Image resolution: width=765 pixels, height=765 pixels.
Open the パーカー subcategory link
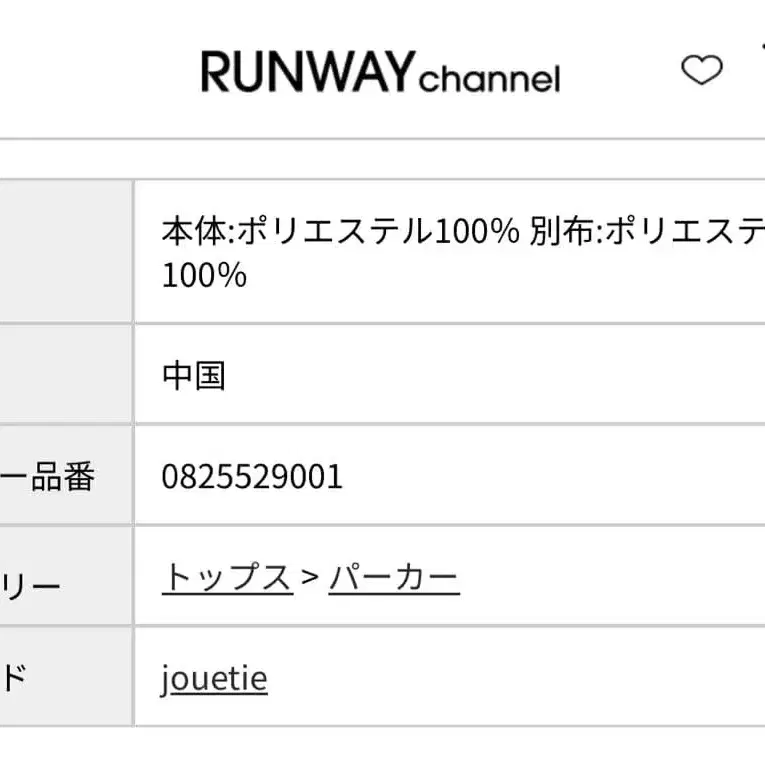click(394, 577)
